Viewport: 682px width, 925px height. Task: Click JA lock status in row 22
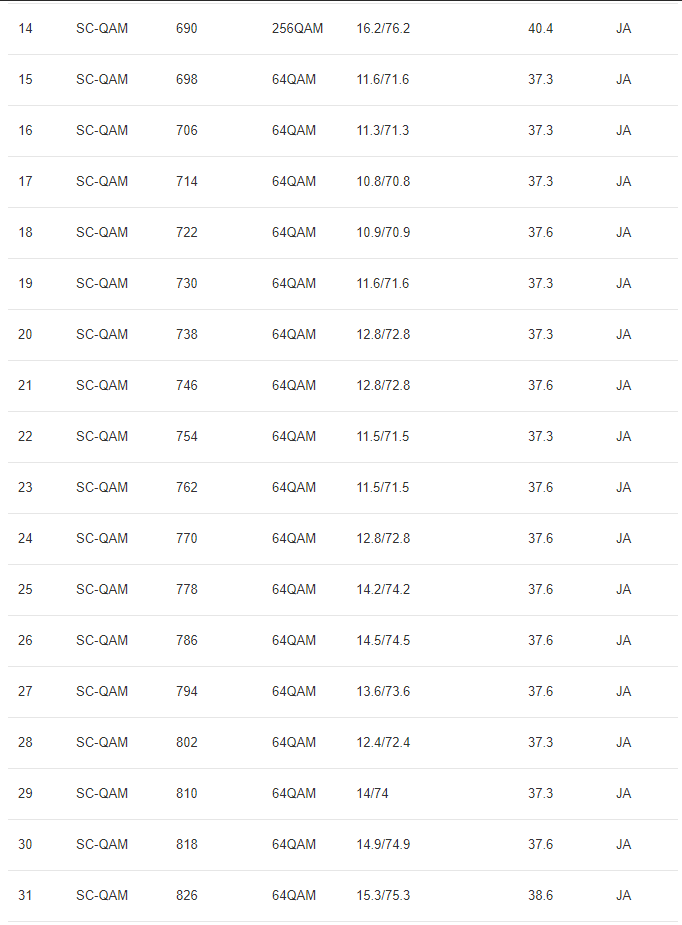[624, 437]
